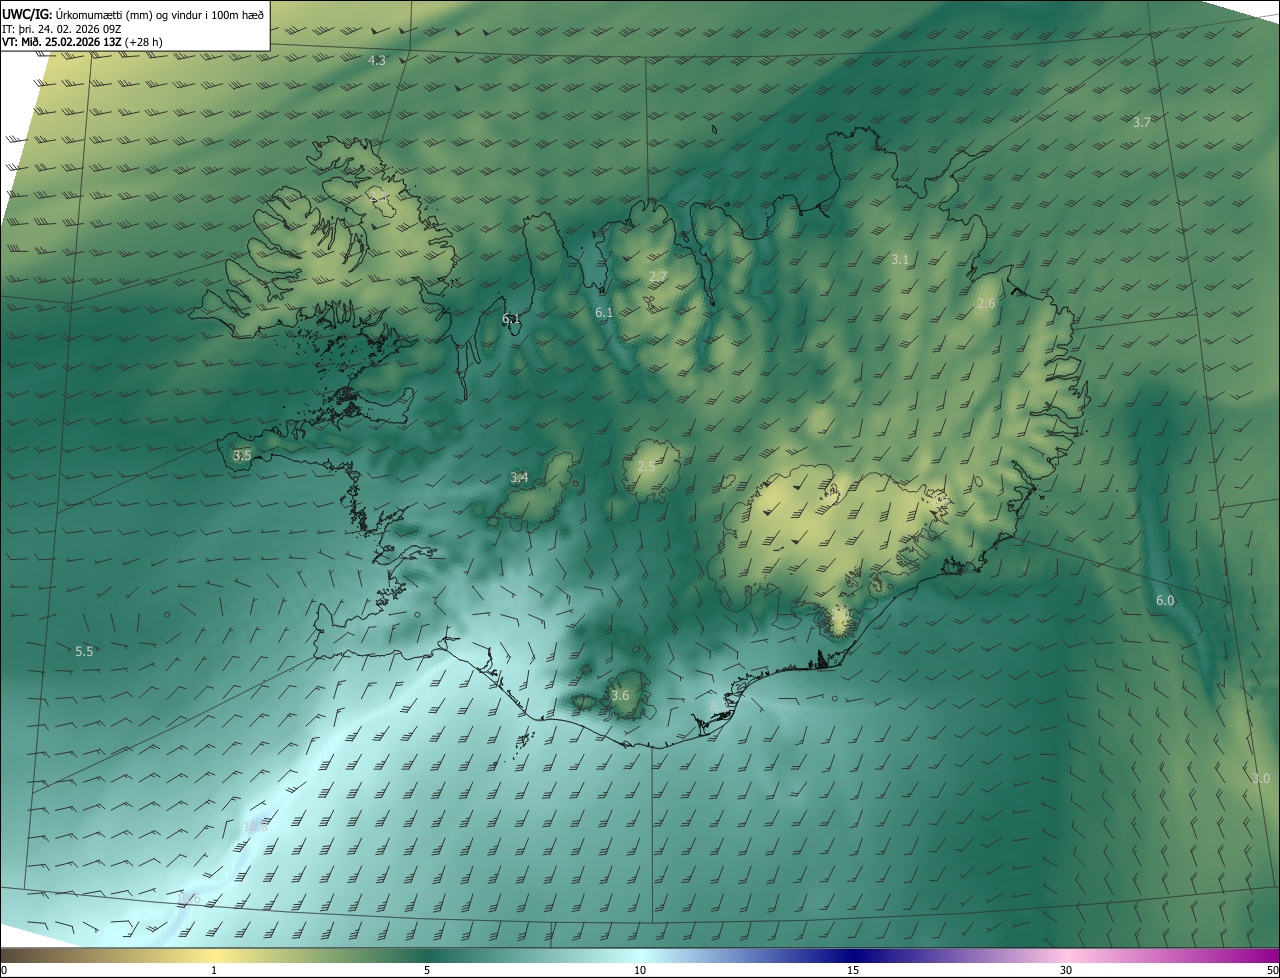Click the '1' tick on the color scale
1280x978 pixels.
coord(214,970)
